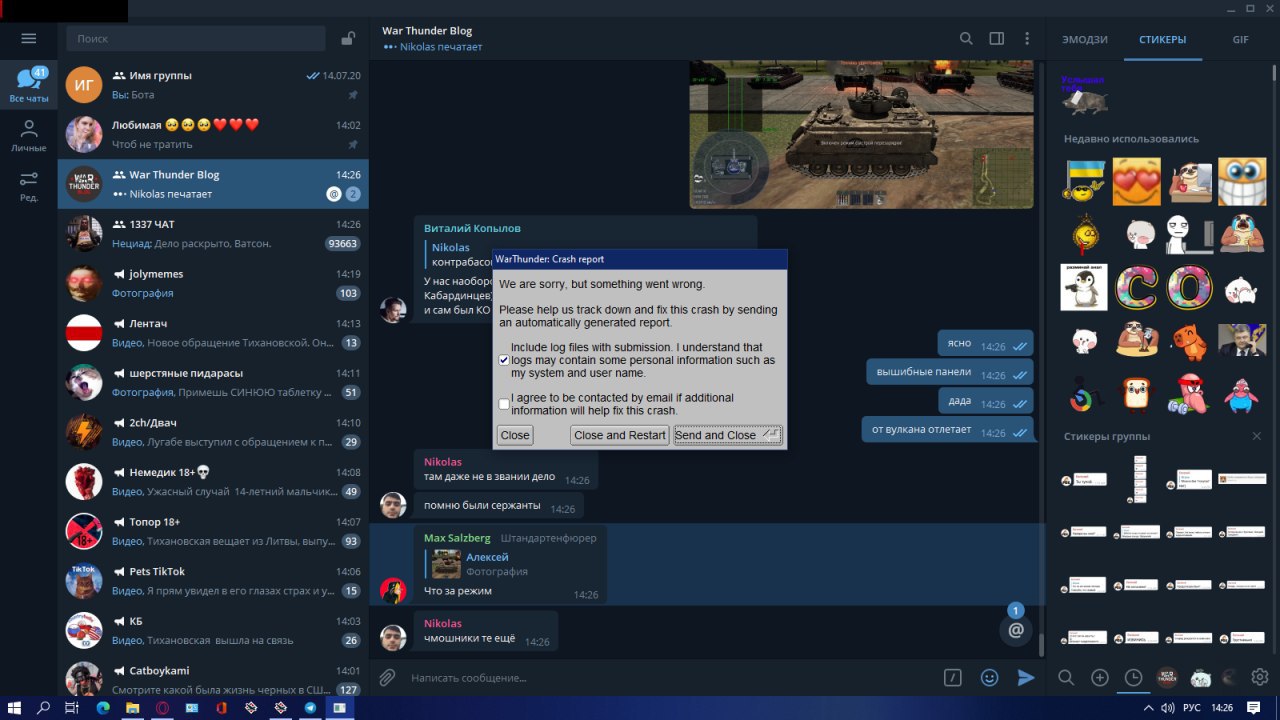
Task: Open File Explorer from taskbar
Action: click(132, 708)
